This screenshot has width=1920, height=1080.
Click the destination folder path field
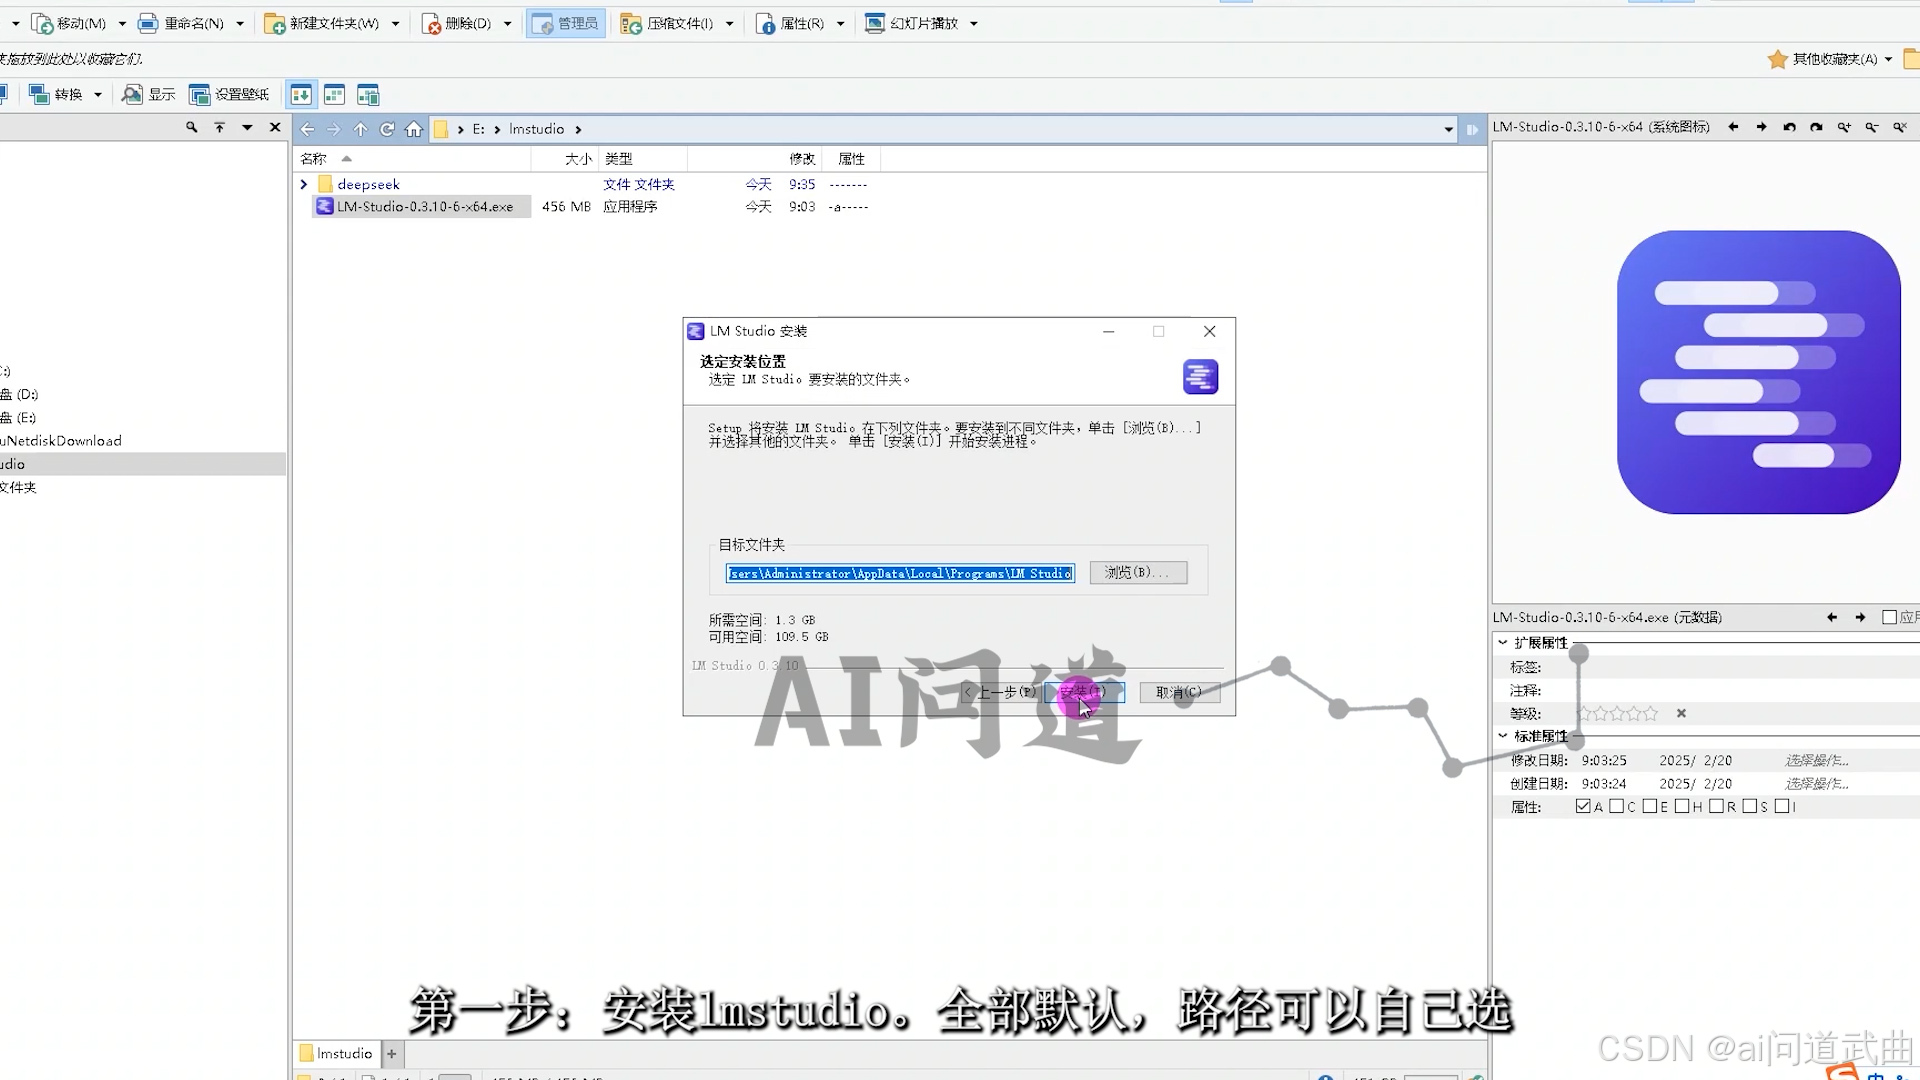click(x=900, y=573)
